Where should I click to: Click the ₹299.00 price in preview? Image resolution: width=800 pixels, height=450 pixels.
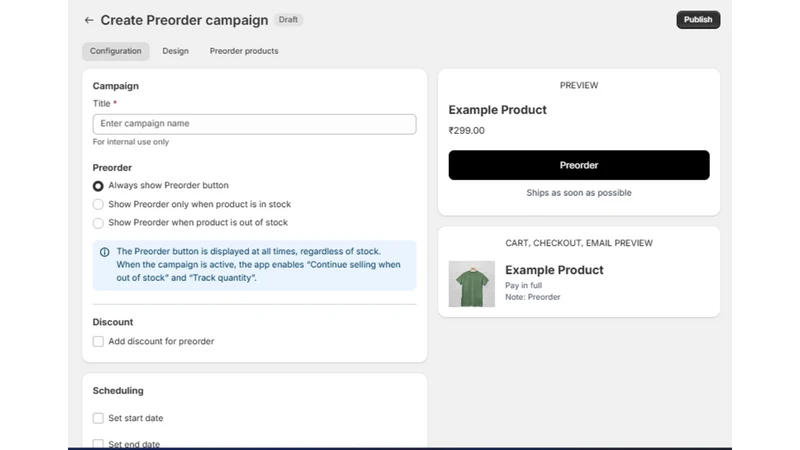tap(466, 131)
